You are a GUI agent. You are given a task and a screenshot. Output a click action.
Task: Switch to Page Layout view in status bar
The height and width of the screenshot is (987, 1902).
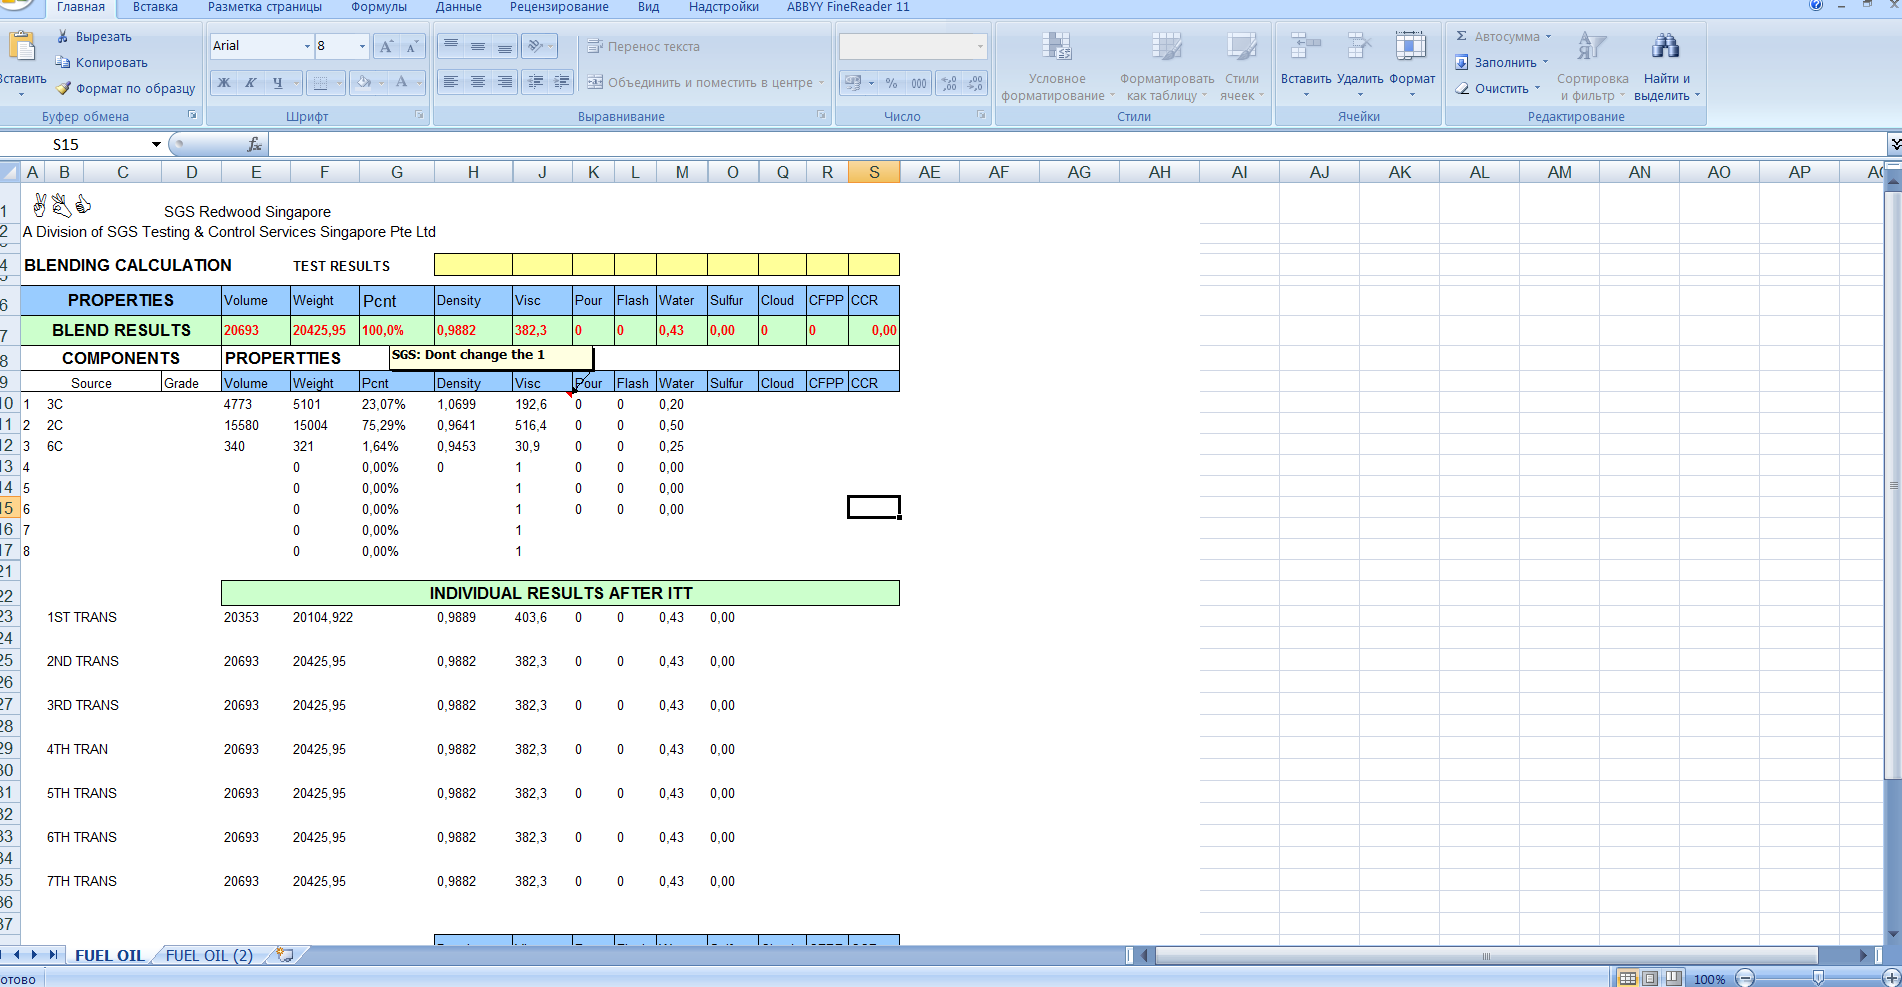(x=1650, y=978)
